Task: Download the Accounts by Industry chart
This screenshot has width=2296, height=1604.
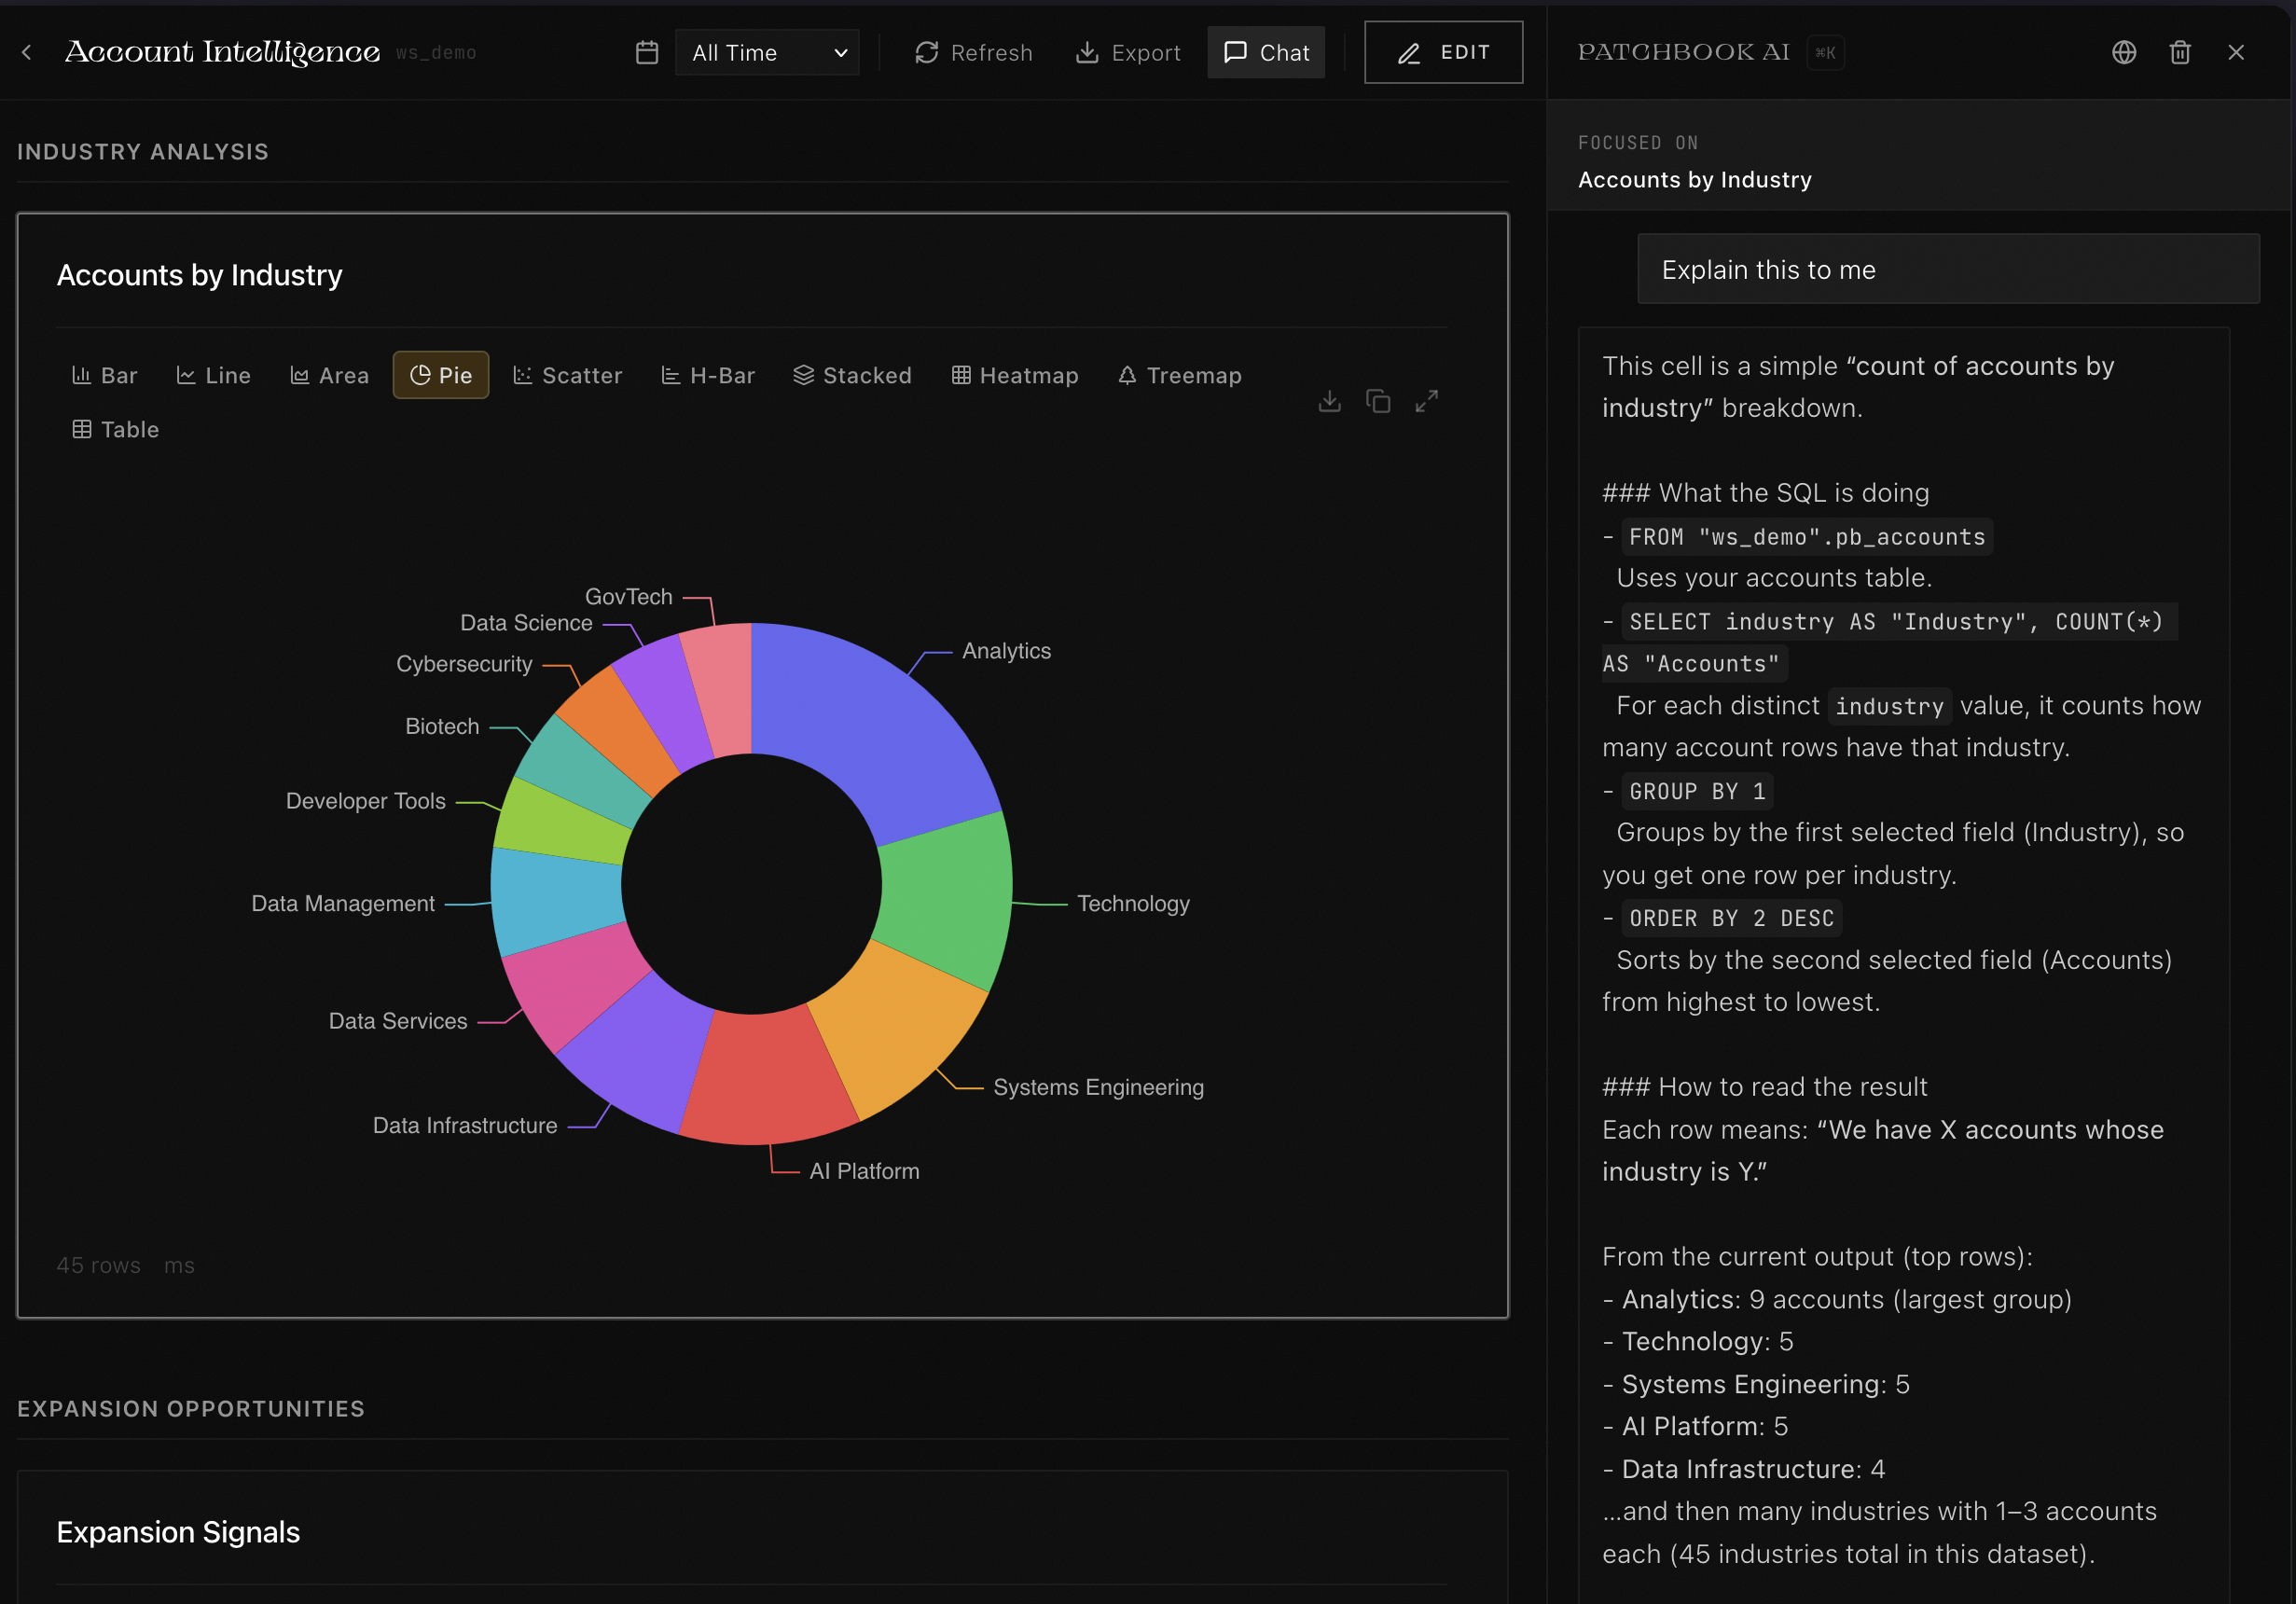Action: pos(1330,400)
